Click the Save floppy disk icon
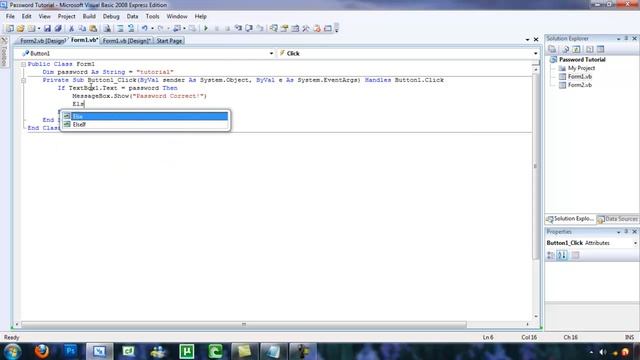Image resolution: width=640 pixels, height=360 pixels. [47, 28]
